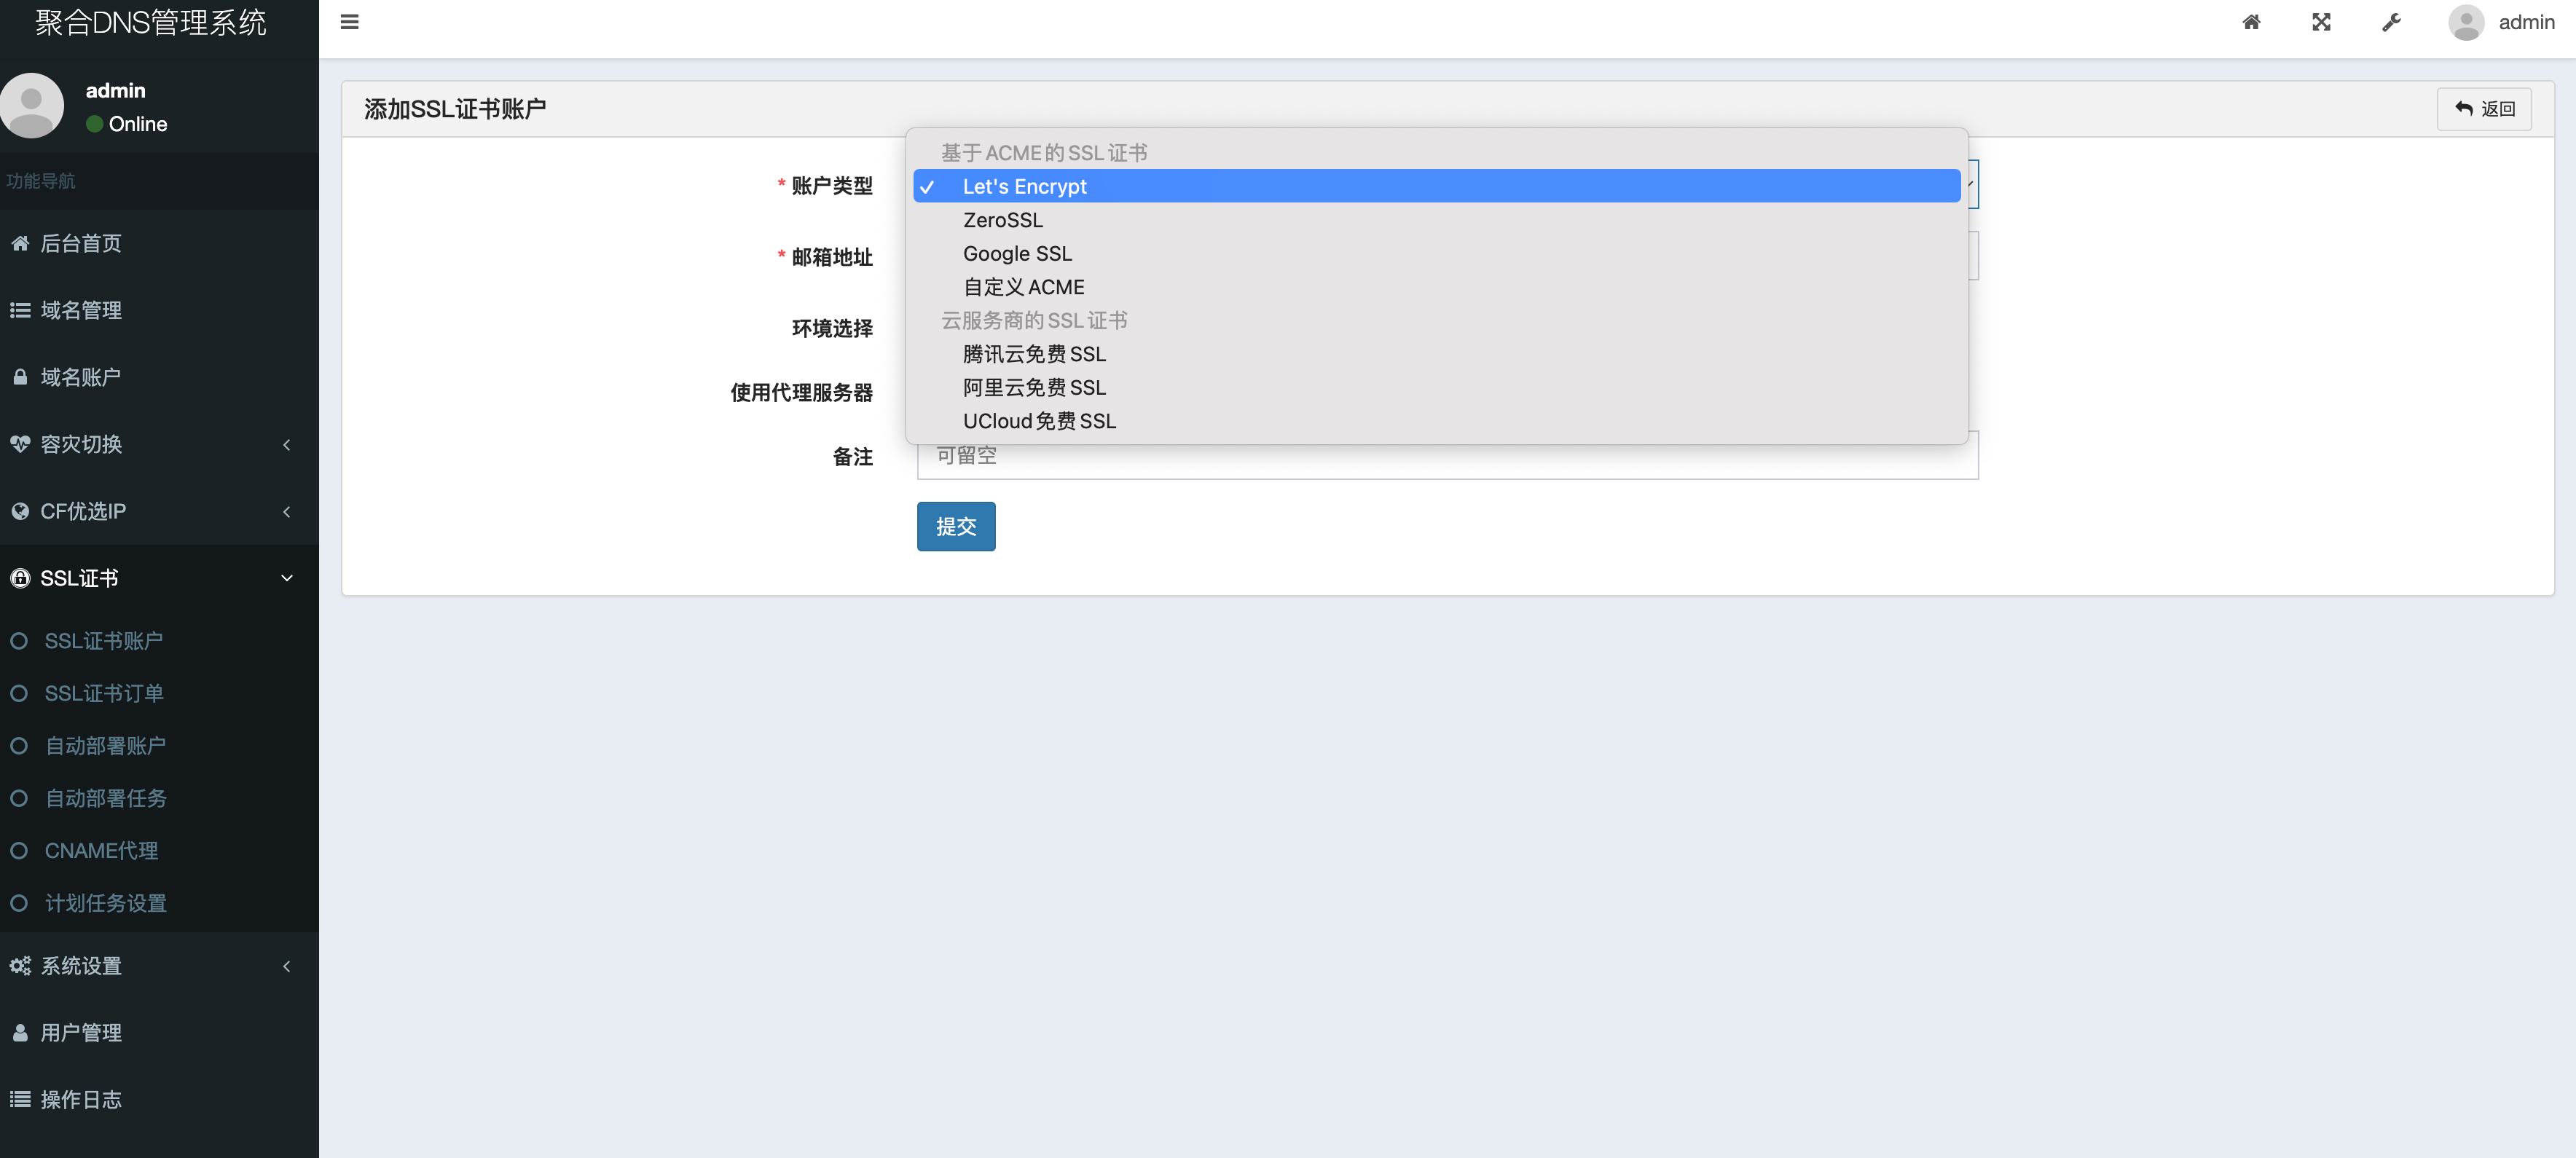Open 后台首页 from the sidebar
The height and width of the screenshot is (1158, 2576).
(x=159, y=243)
